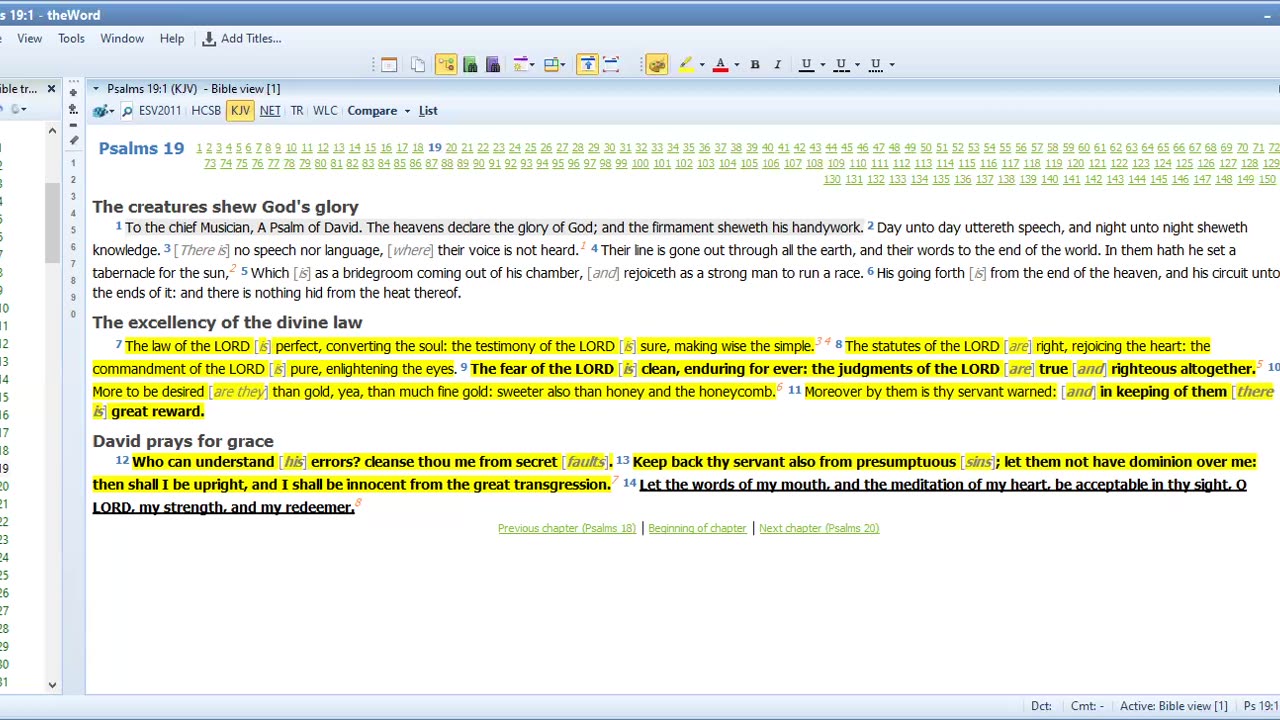Go to Psalms chapter 20
The image size is (1280, 720).
[450, 148]
